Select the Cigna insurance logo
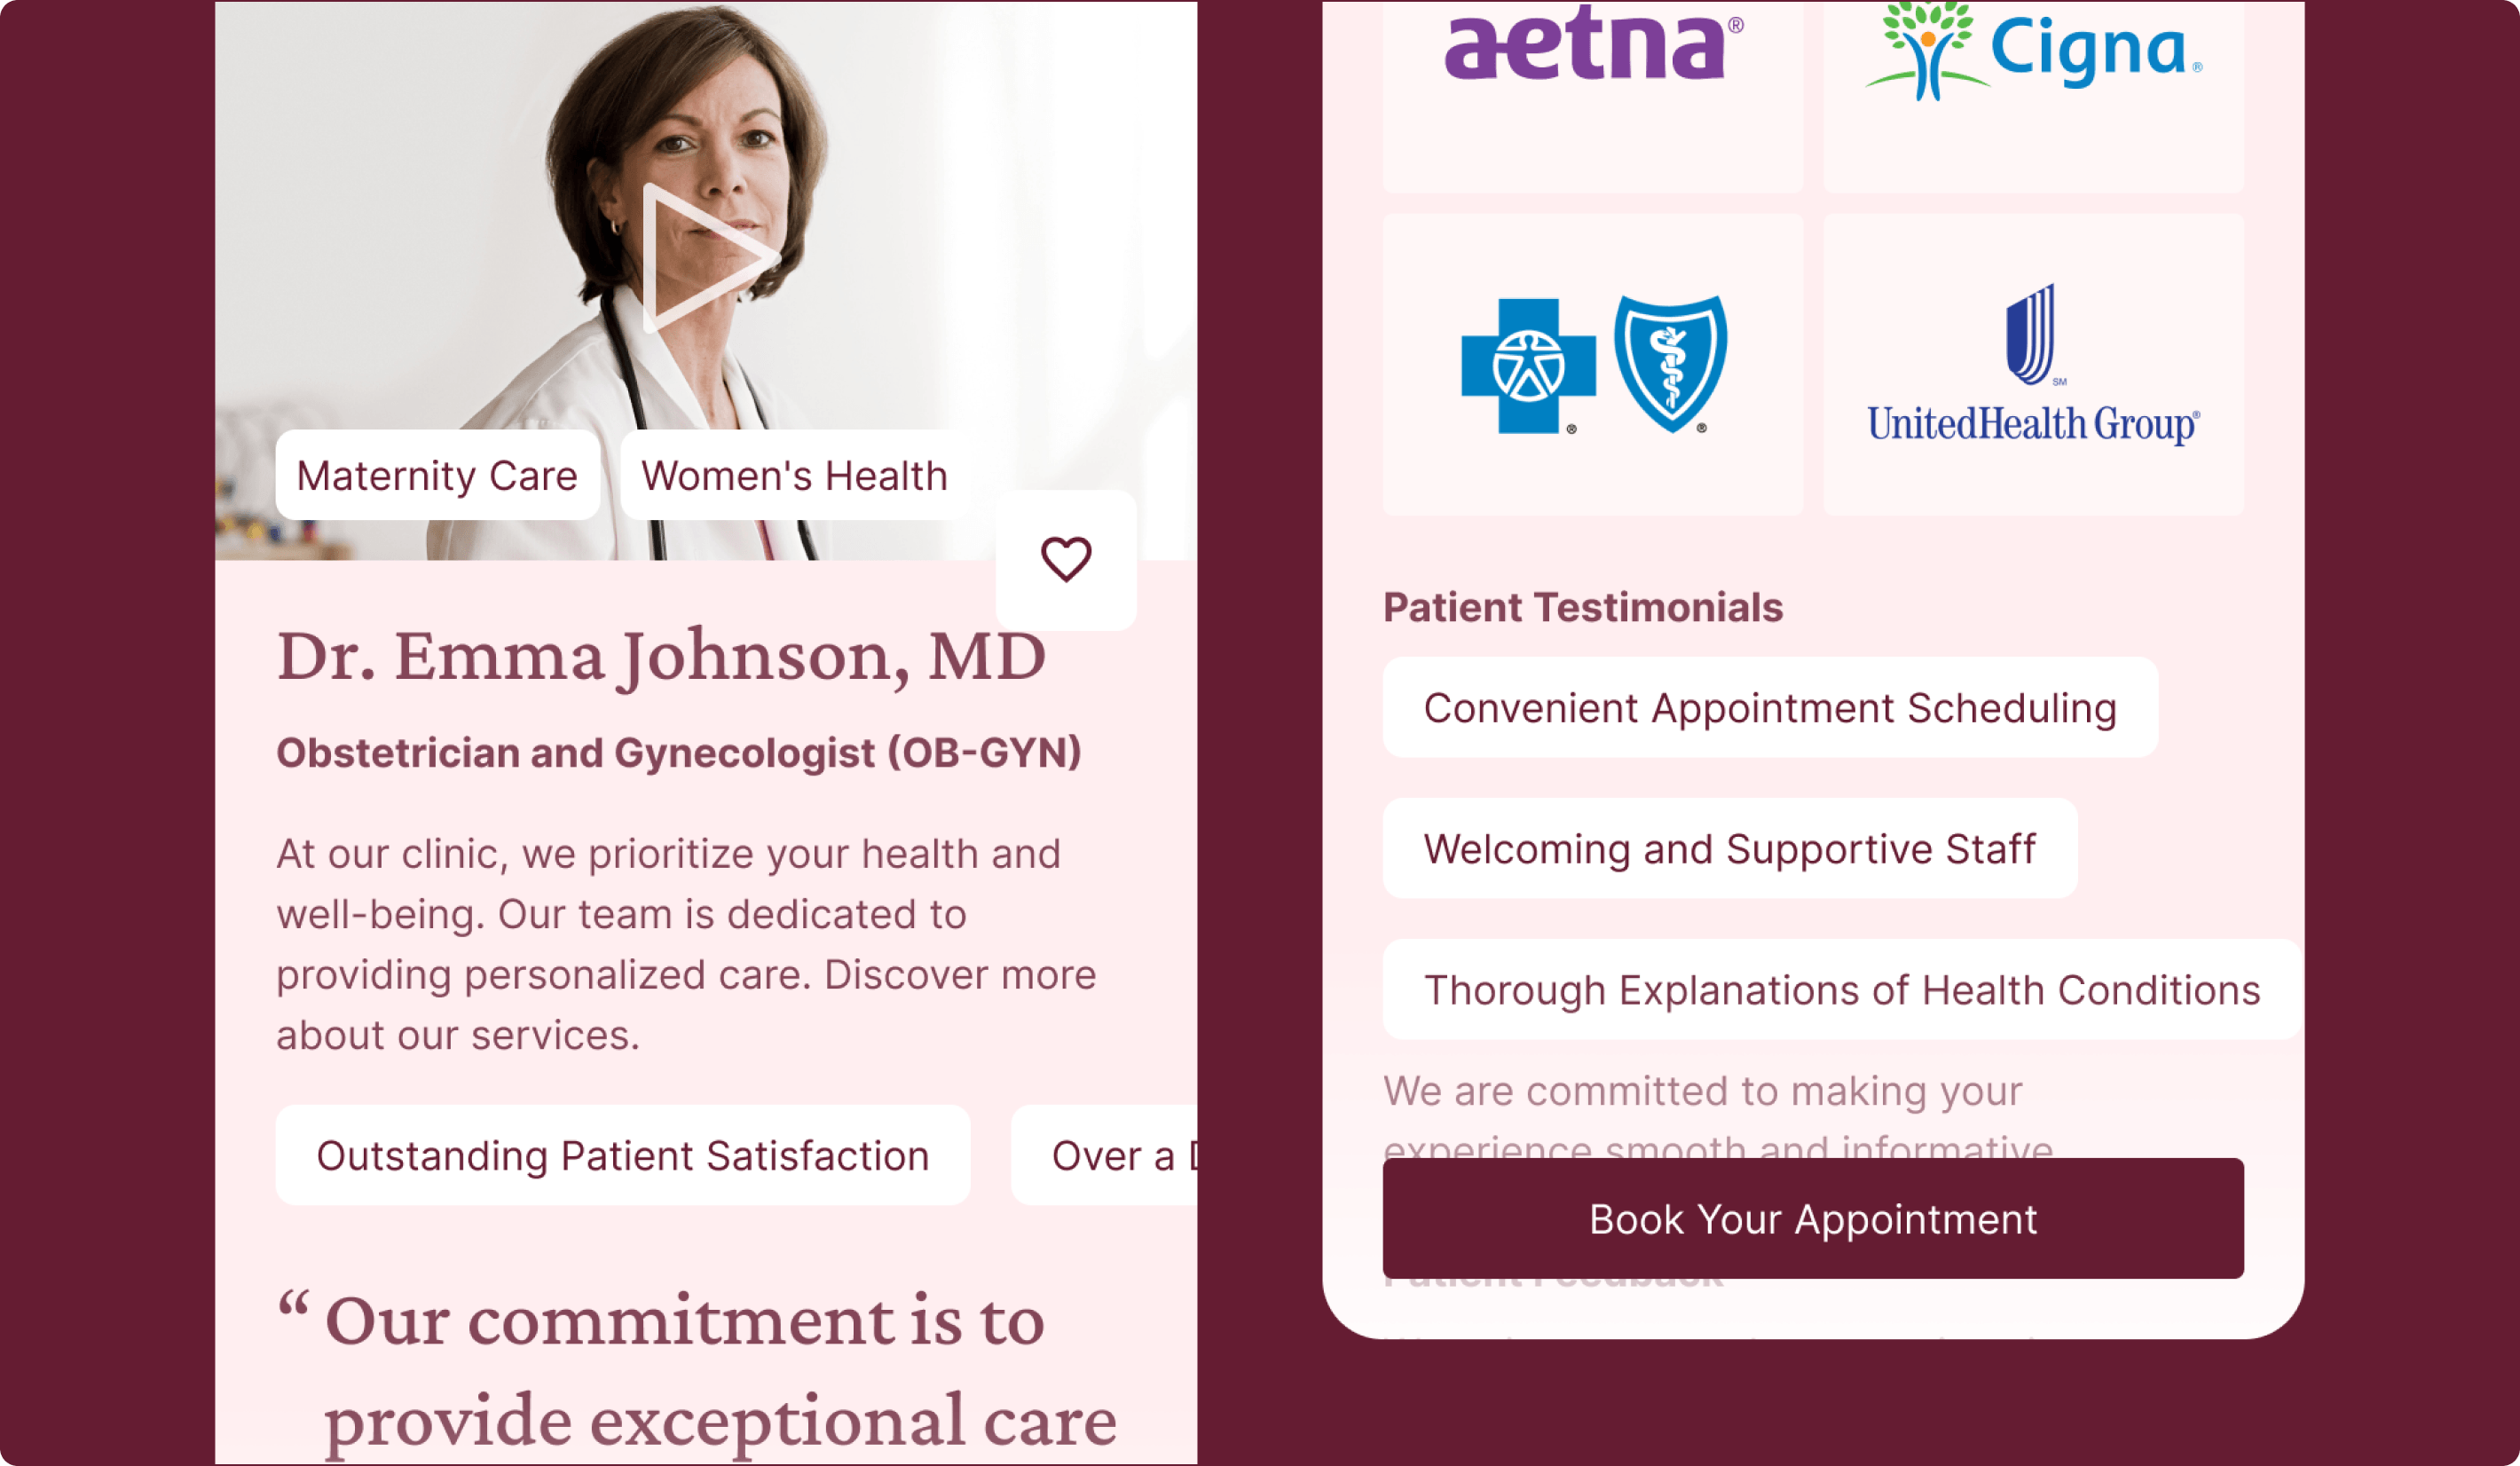The height and width of the screenshot is (1466, 2520). [x=2033, y=52]
